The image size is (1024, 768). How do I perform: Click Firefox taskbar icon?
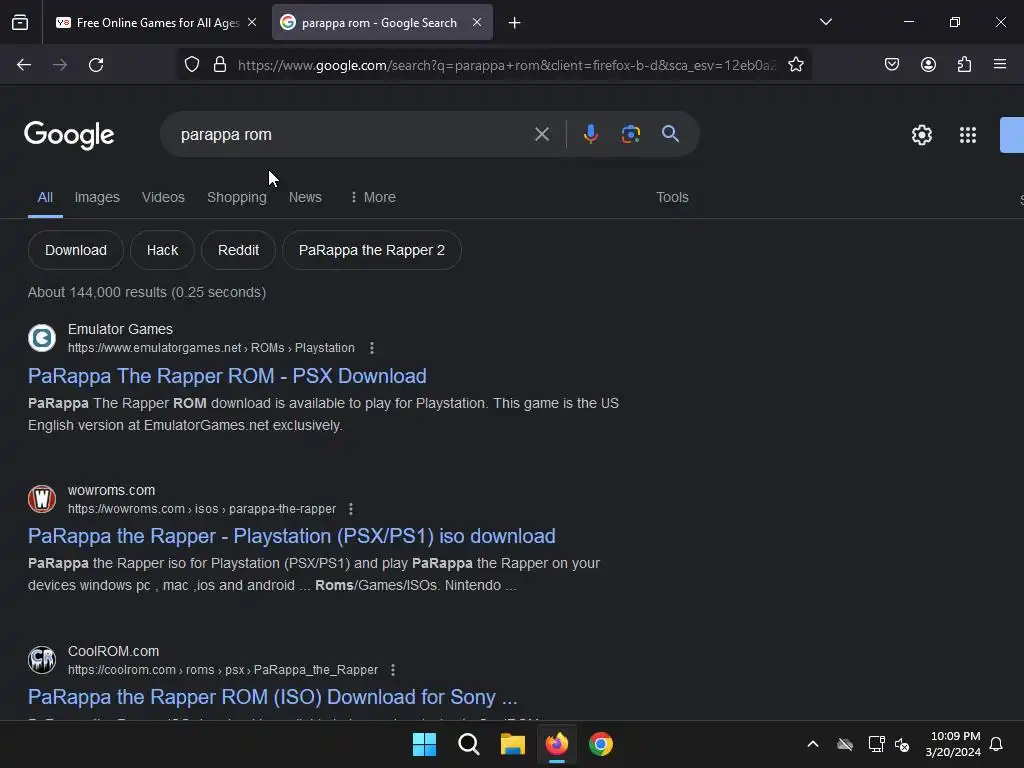point(557,744)
